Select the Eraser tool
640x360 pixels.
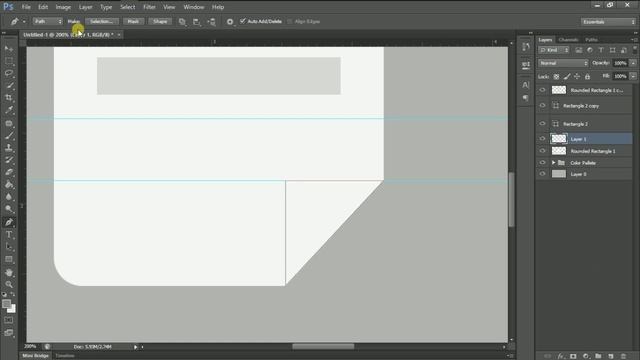(x=9, y=172)
